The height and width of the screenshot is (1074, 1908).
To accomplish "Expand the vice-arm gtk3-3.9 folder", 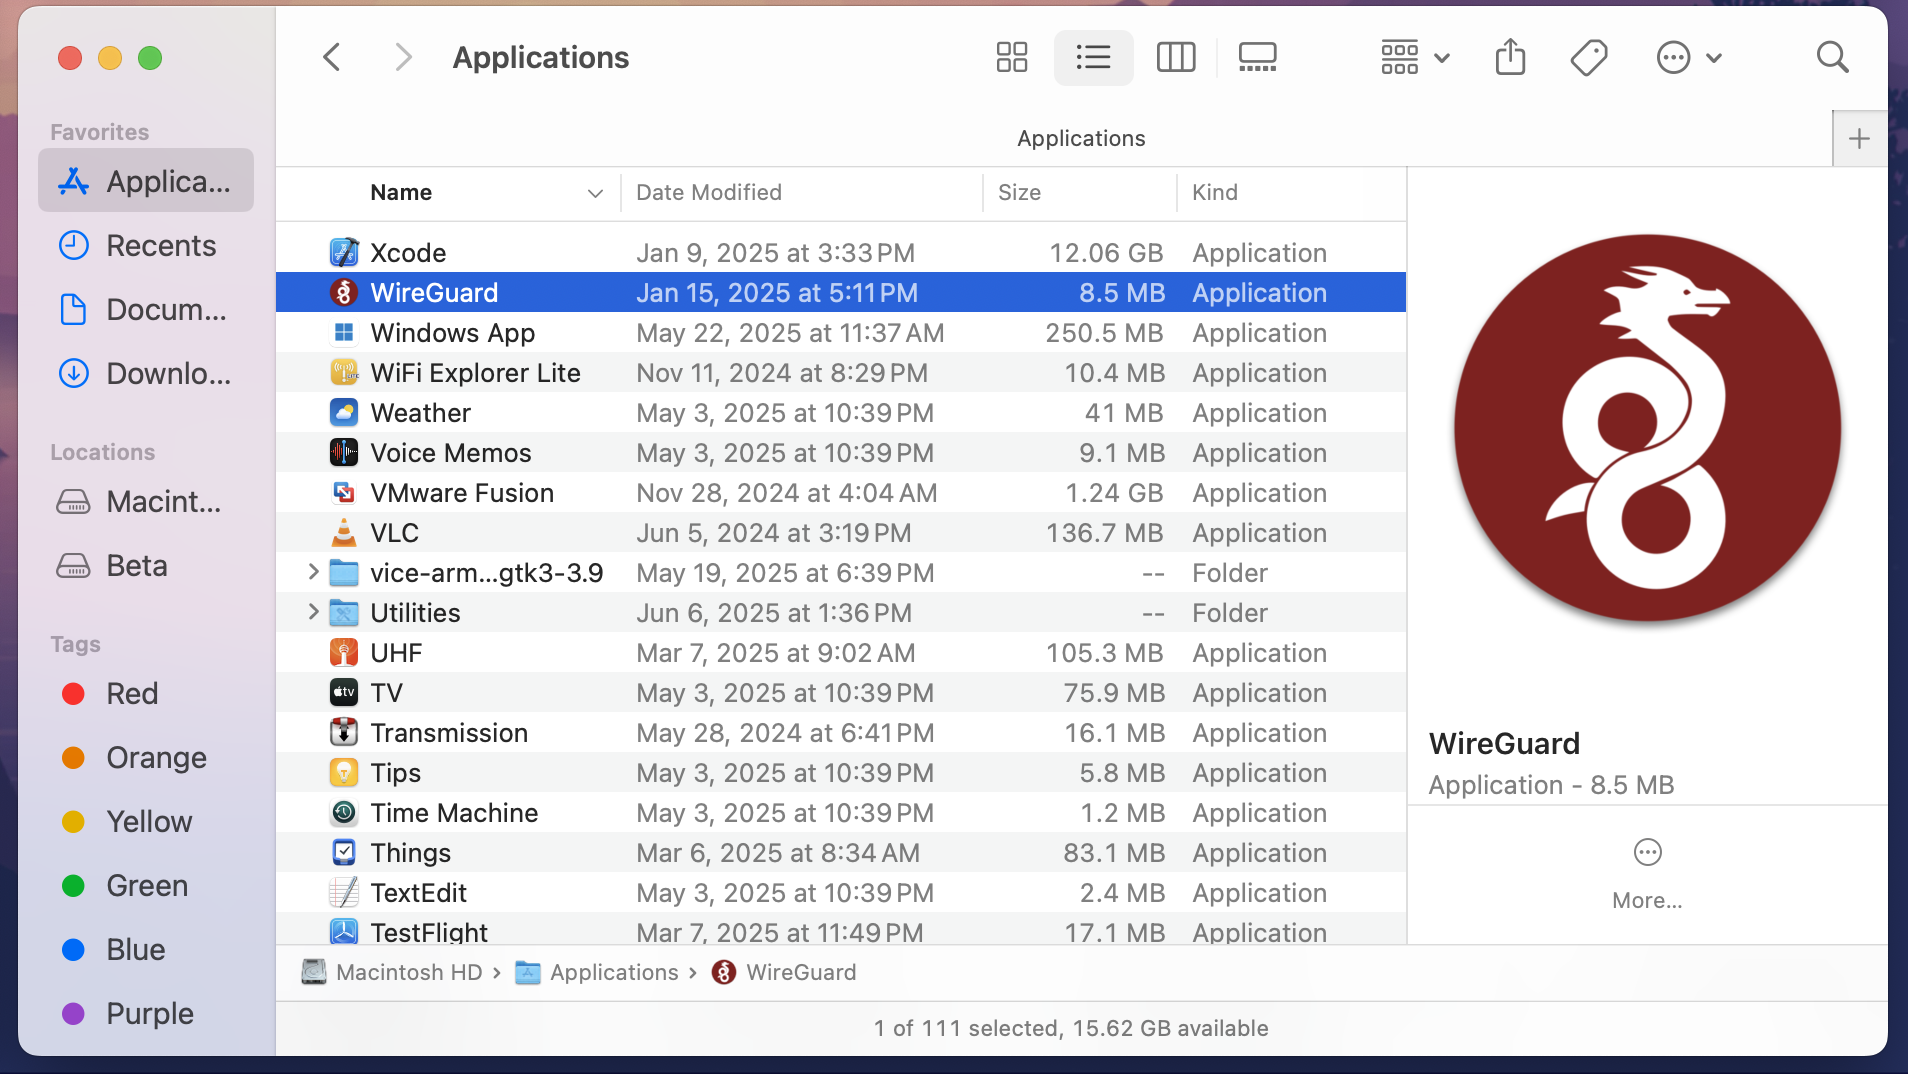I will point(313,572).
